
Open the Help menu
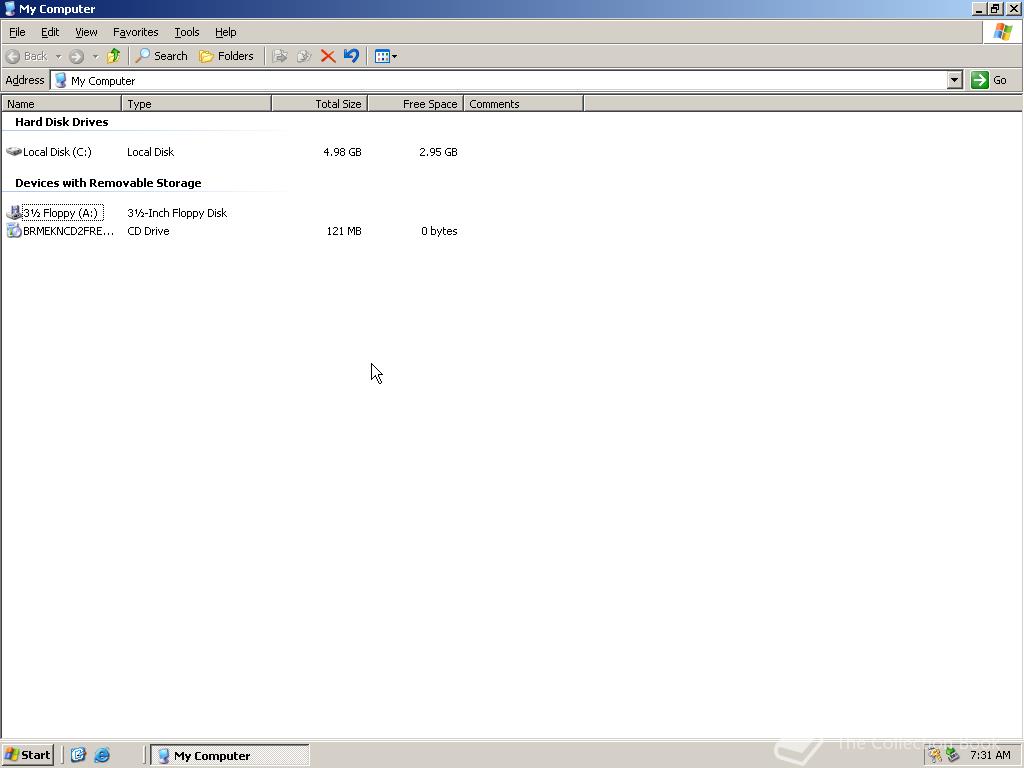(225, 32)
